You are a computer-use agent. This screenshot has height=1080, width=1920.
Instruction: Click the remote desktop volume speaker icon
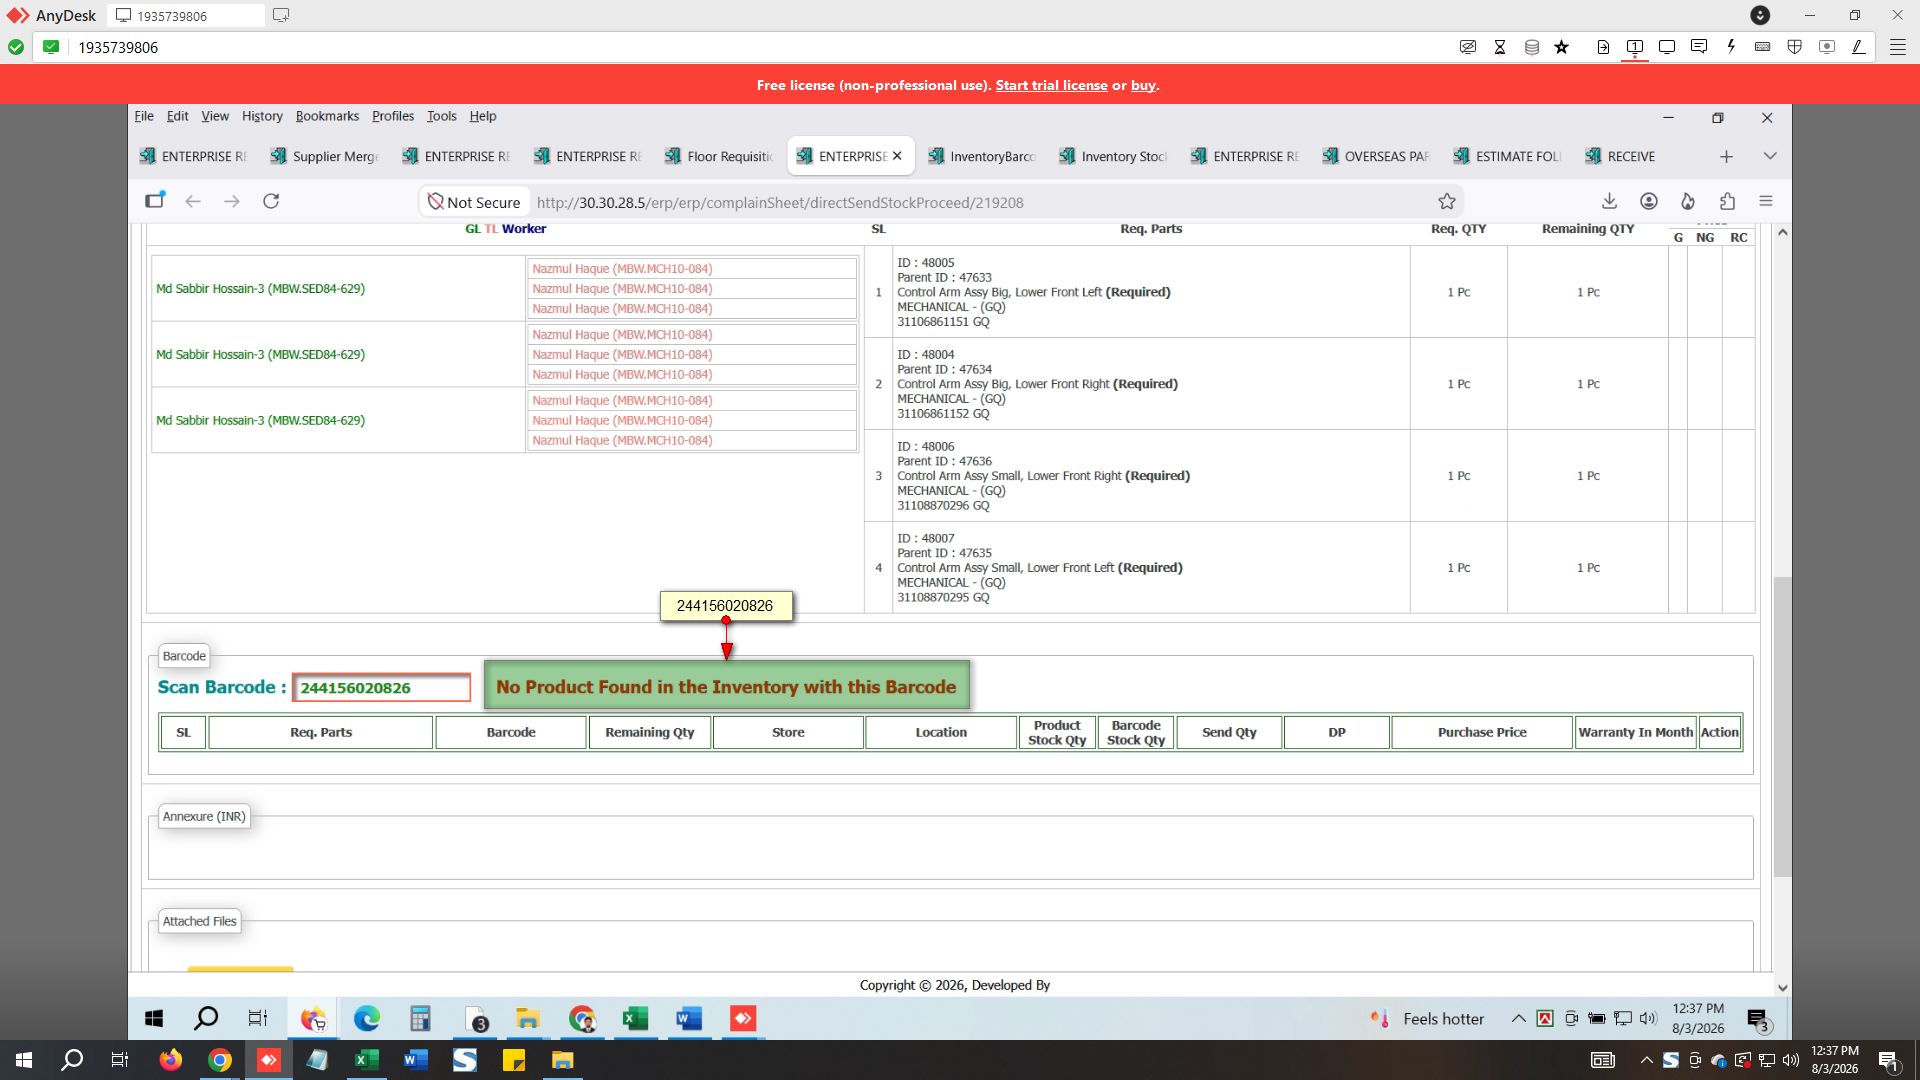click(x=1648, y=1019)
